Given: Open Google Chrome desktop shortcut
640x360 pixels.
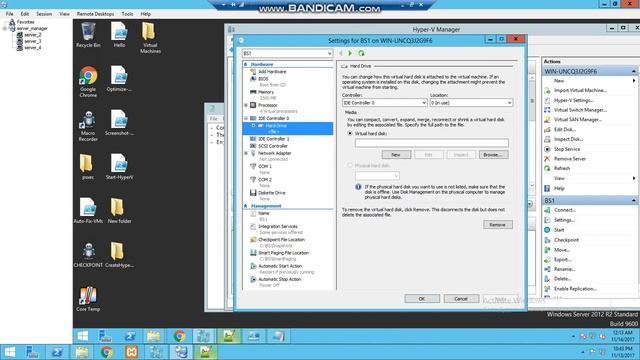Looking at the screenshot, I should pyautogui.click(x=88, y=82).
